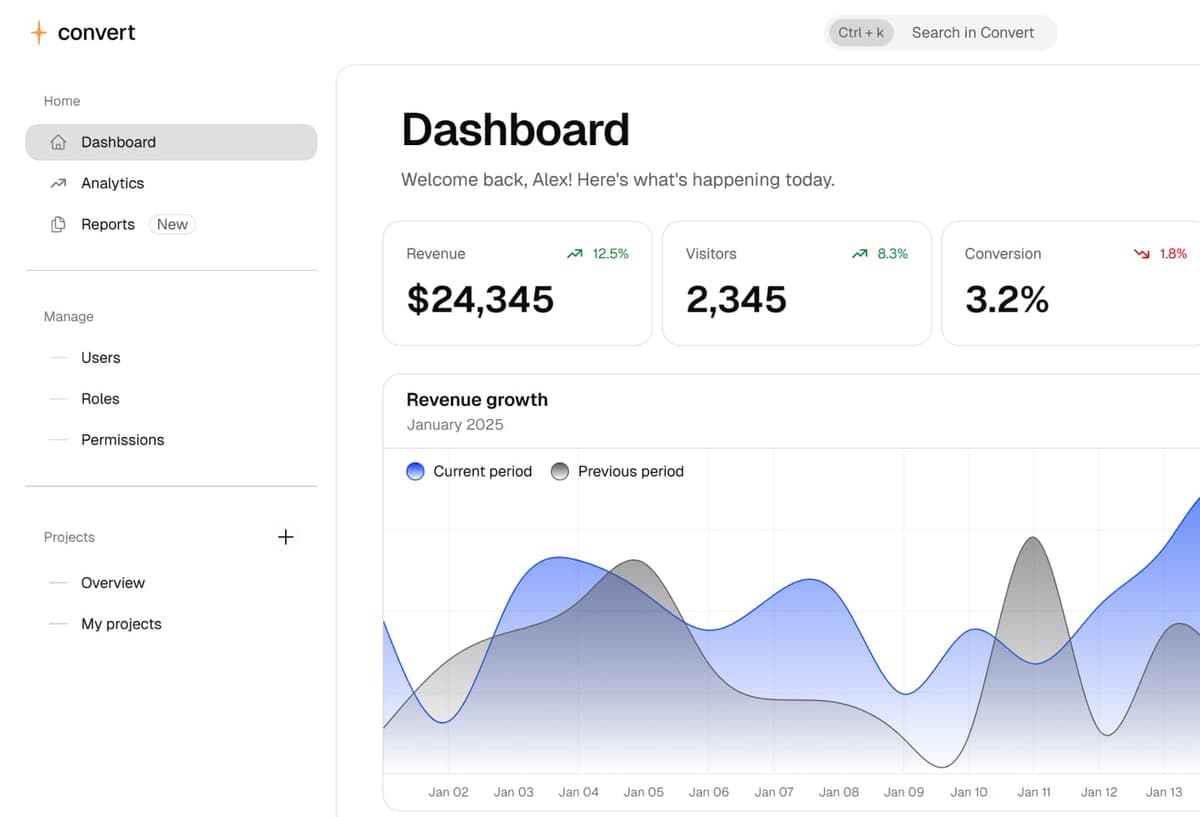Screen dimensions: 1200x817
Task: Click the New badge next to Reports
Action: (x=172, y=224)
